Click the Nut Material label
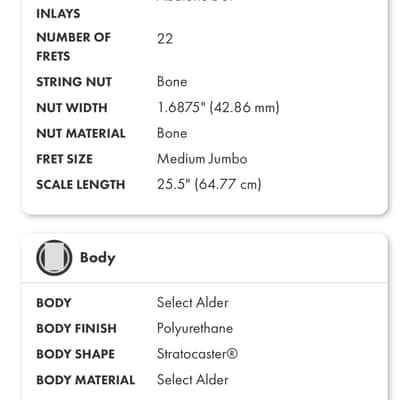 click(x=81, y=133)
